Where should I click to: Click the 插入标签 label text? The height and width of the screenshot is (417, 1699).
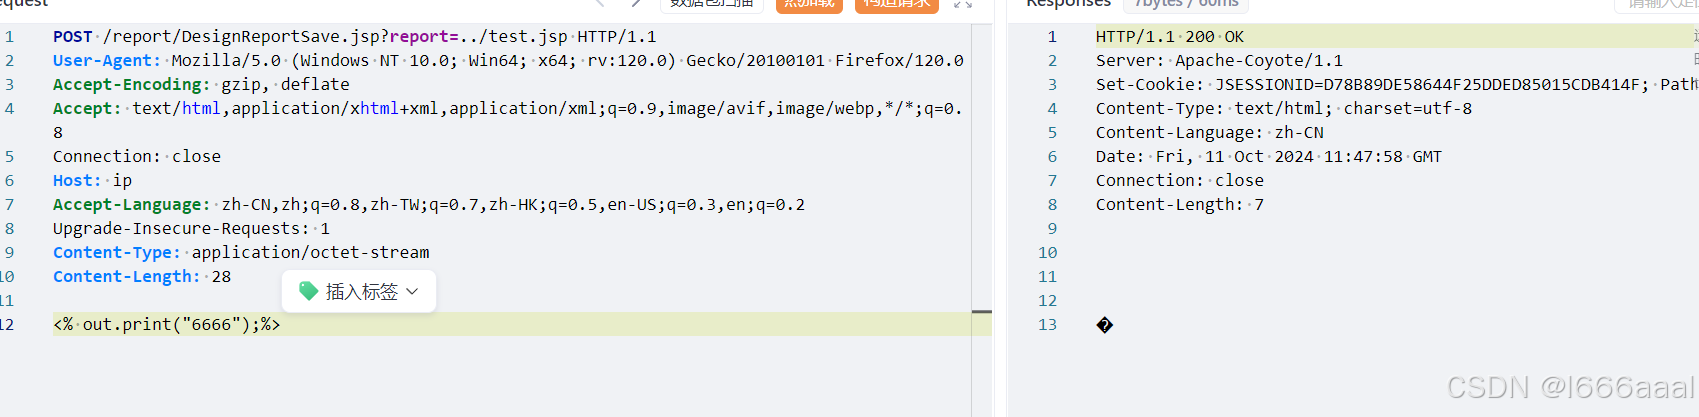pyautogui.click(x=362, y=291)
